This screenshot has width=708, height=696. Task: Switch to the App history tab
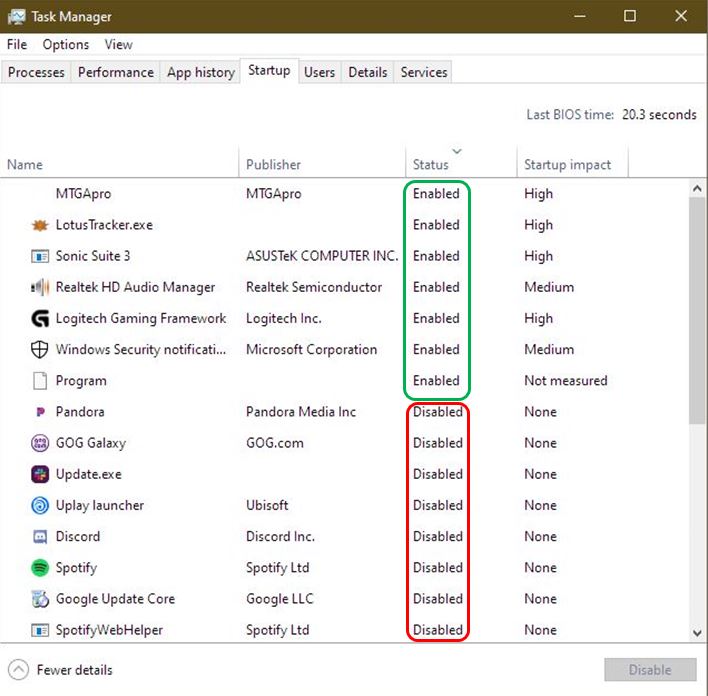[200, 72]
